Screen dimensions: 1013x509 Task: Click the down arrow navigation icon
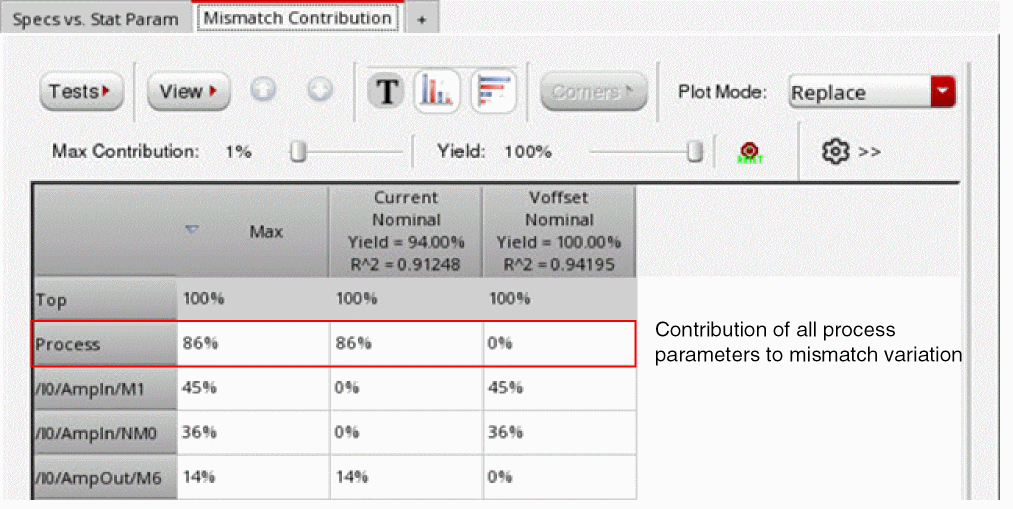click(x=319, y=91)
